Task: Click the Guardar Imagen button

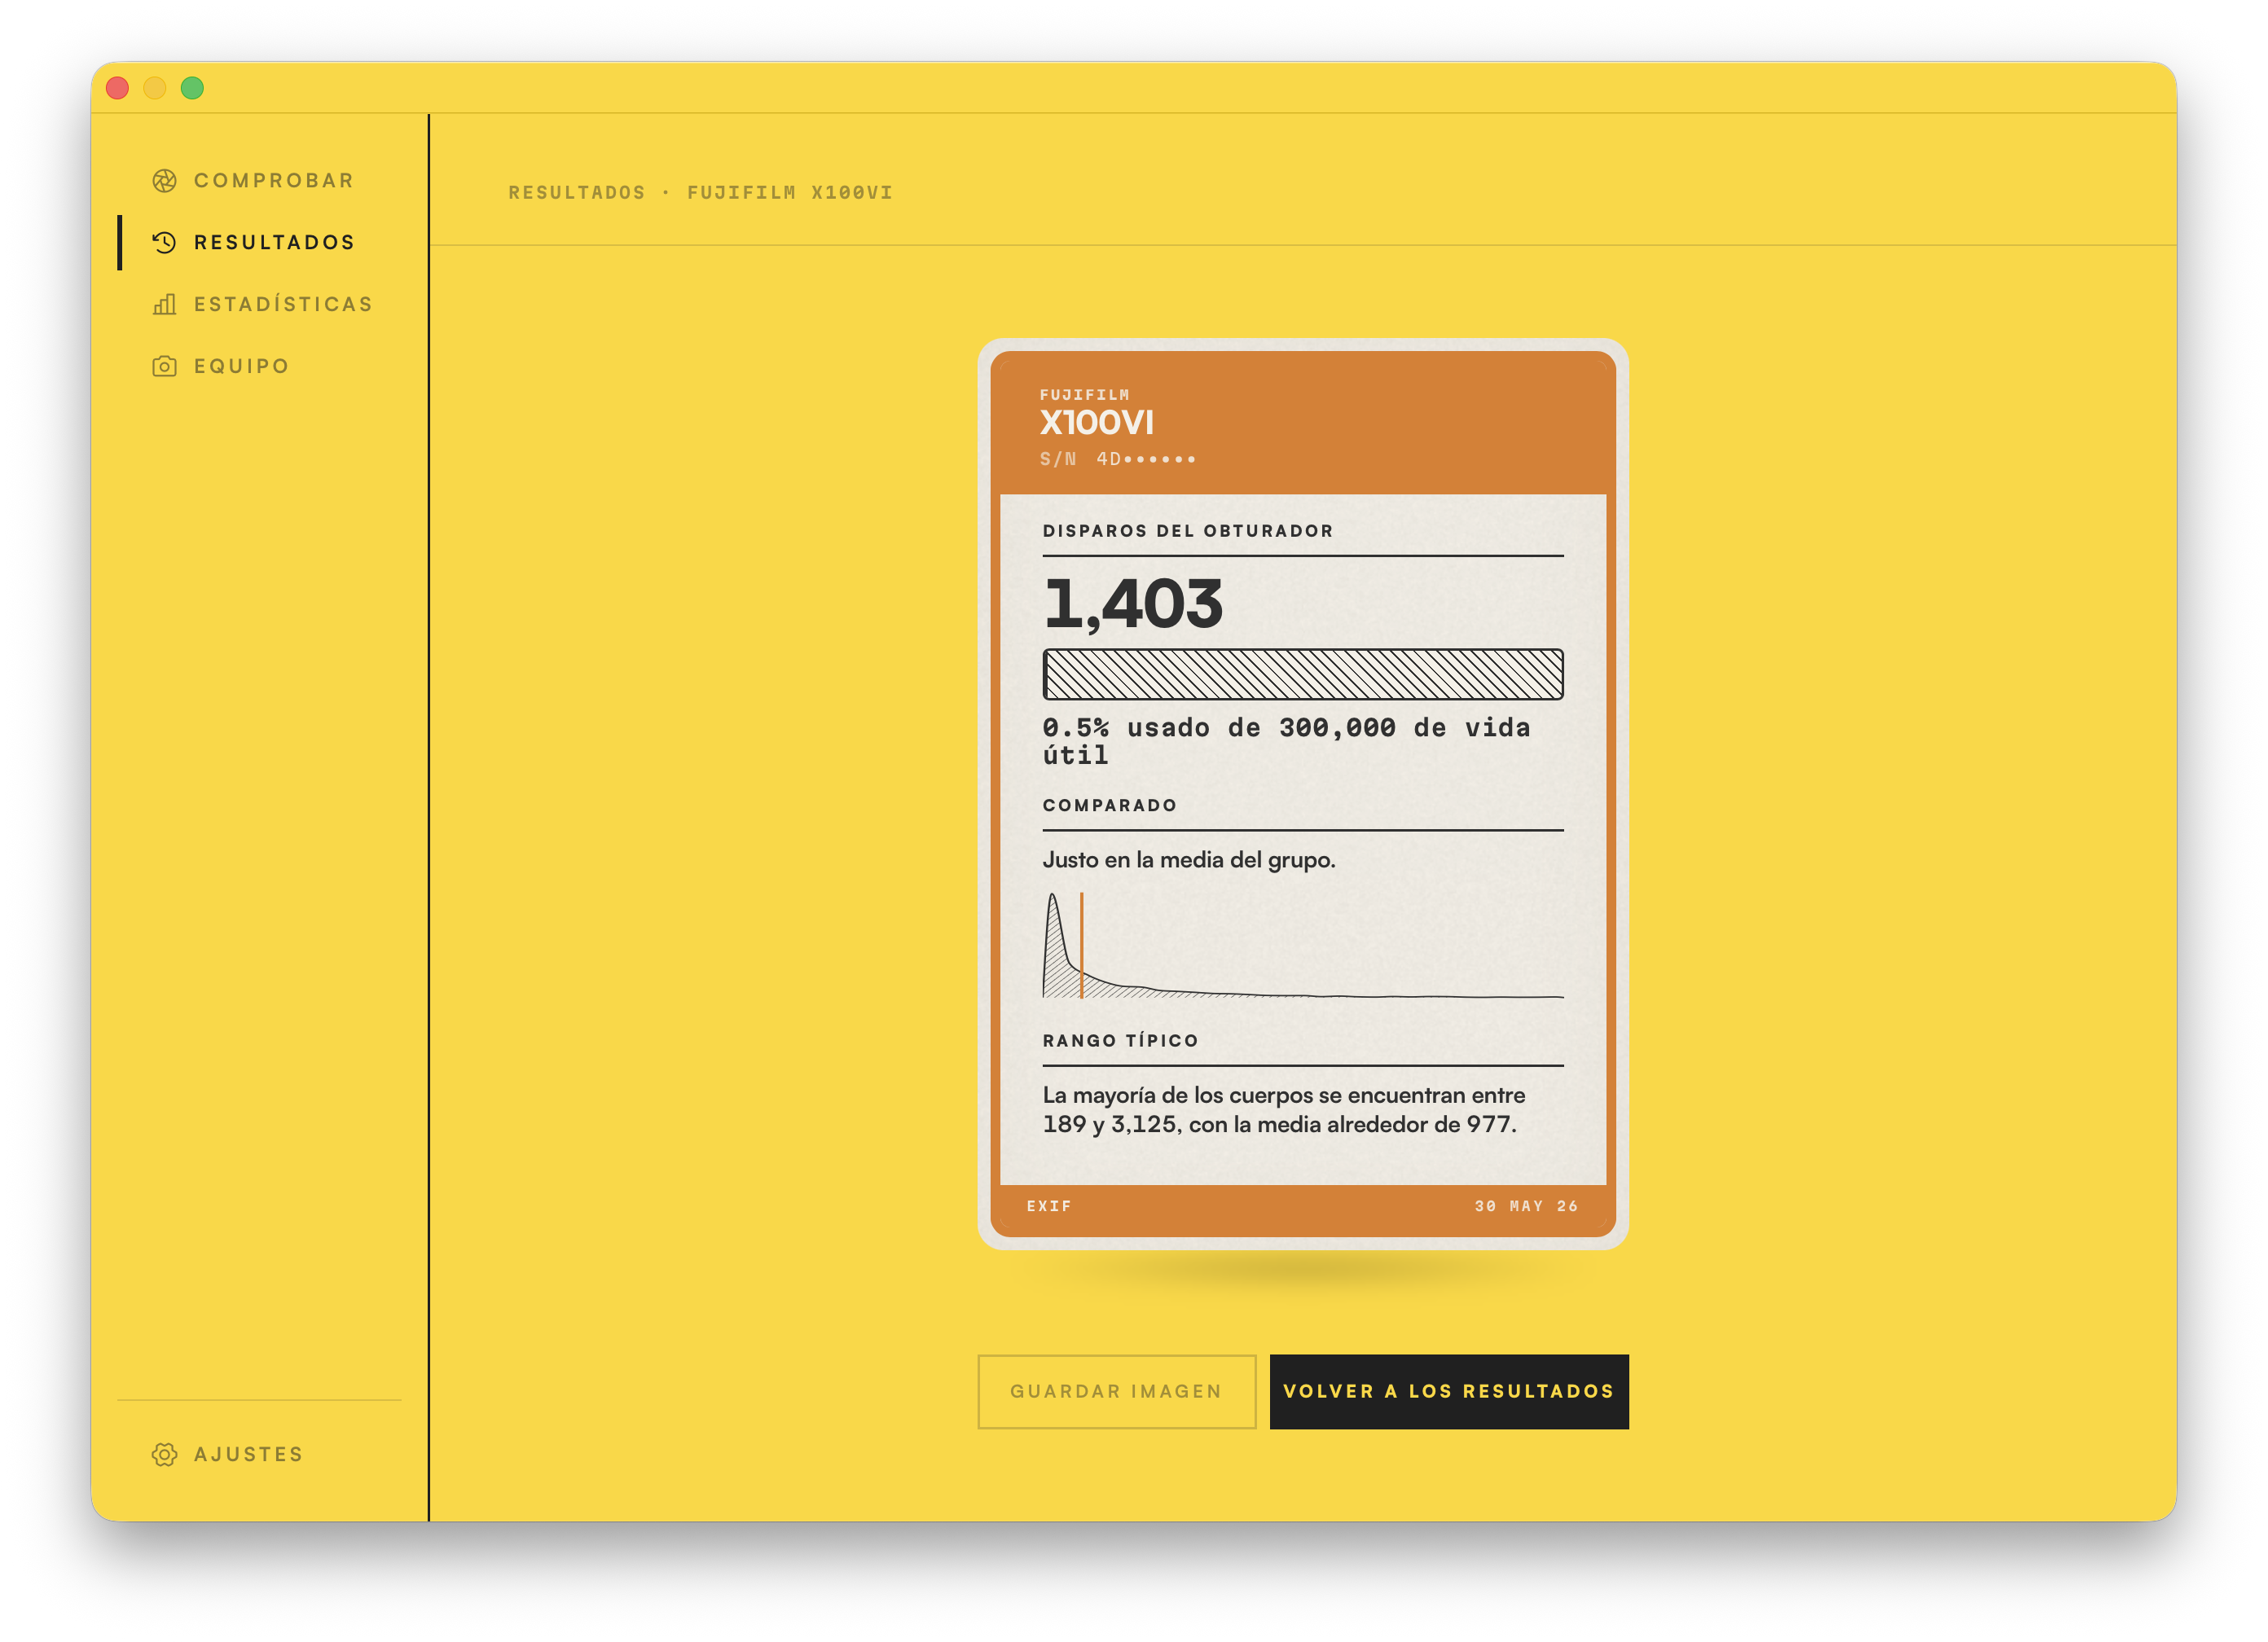Action: pyautogui.click(x=1116, y=1392)
